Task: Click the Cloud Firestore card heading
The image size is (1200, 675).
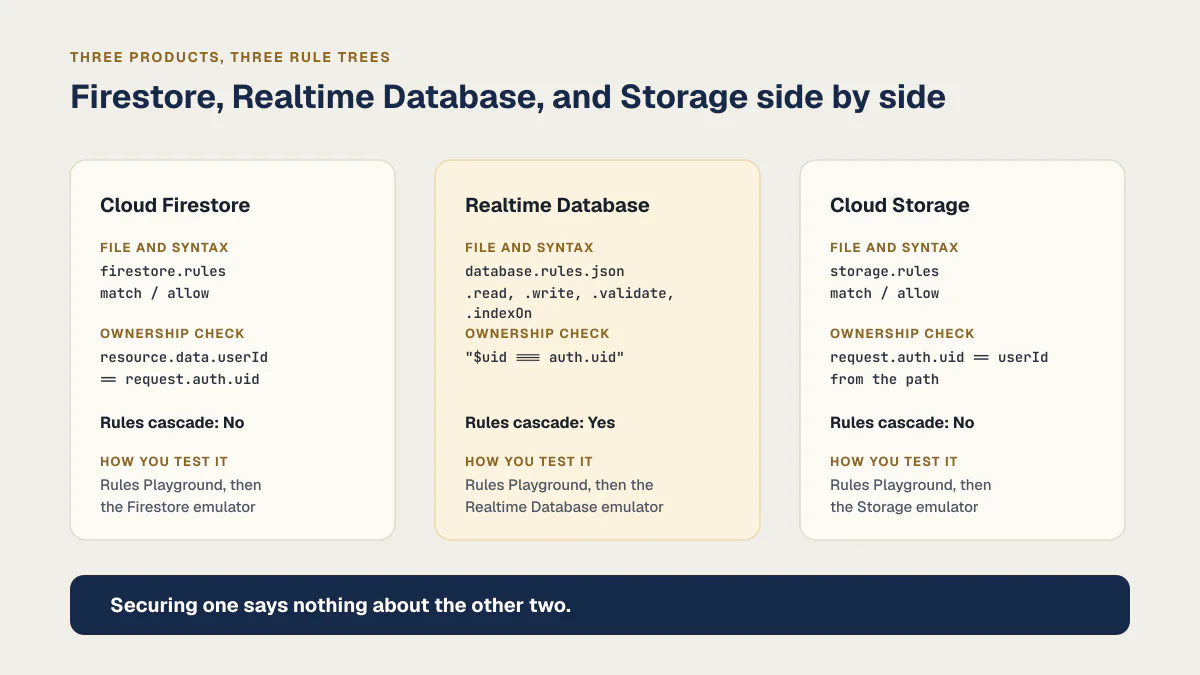Action: [x=175, y=205]
